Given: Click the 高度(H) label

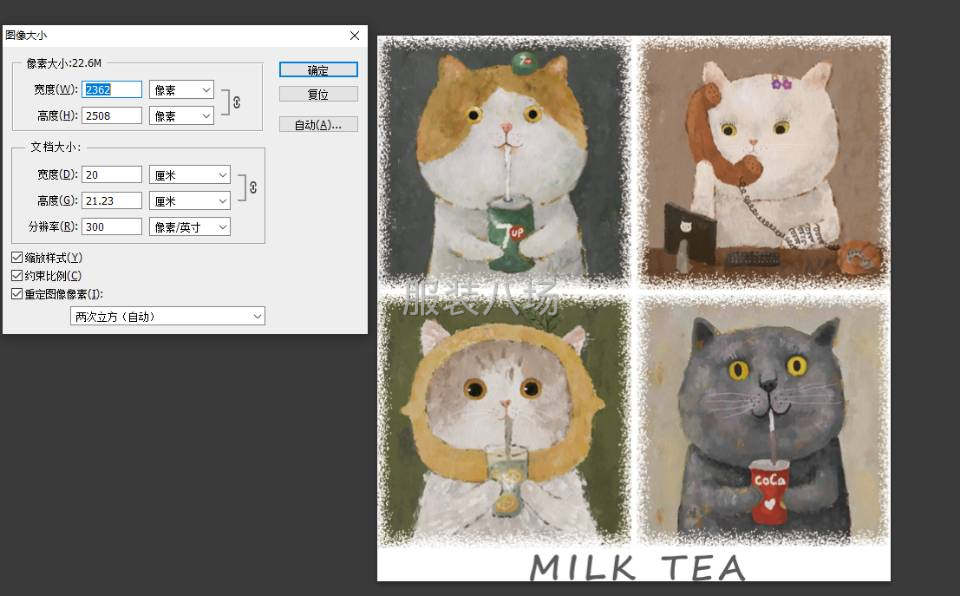Looking at the screenshot, I should [x=58, y=116].
